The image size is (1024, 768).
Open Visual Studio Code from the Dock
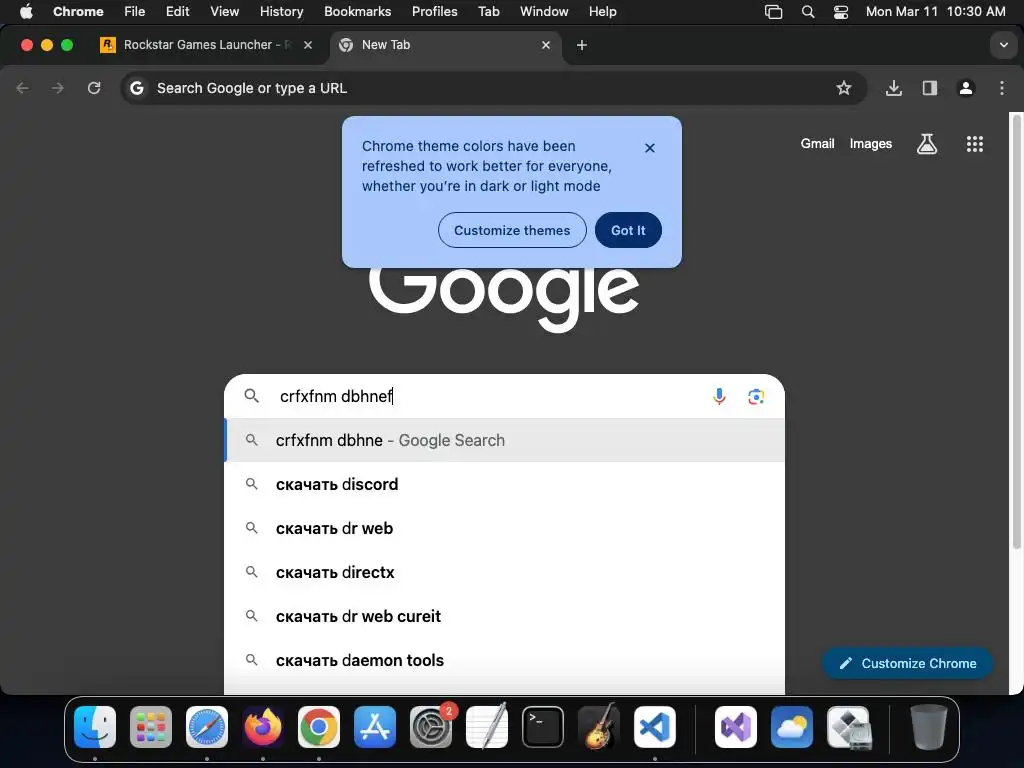655,727
